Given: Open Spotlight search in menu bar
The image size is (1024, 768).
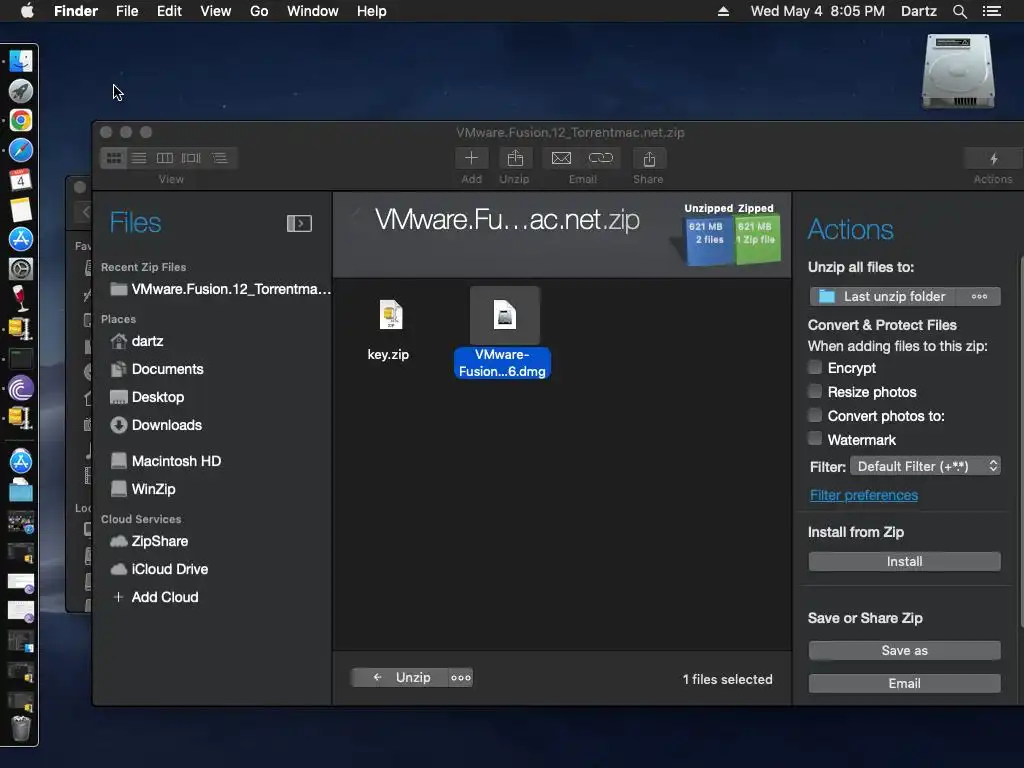Looking at the screenshot, I should 959,11.
